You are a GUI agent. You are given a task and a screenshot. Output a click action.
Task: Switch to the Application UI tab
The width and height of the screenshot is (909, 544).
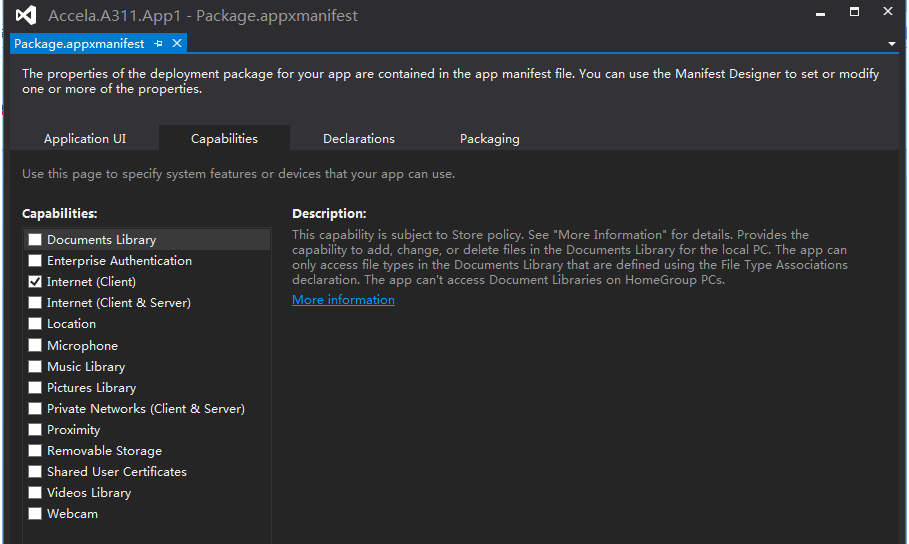(x=85, y=139)
